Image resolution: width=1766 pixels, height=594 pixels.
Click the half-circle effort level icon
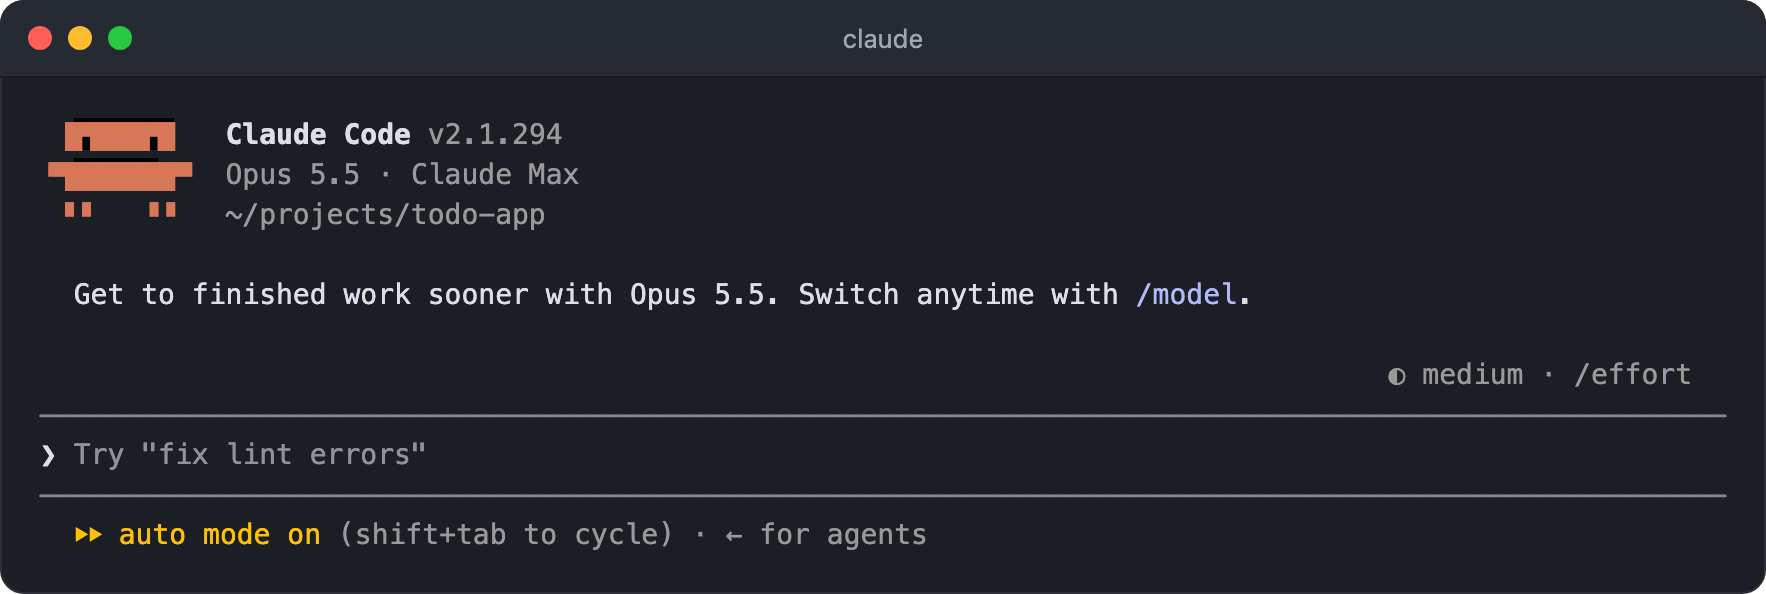[1397, 376]
